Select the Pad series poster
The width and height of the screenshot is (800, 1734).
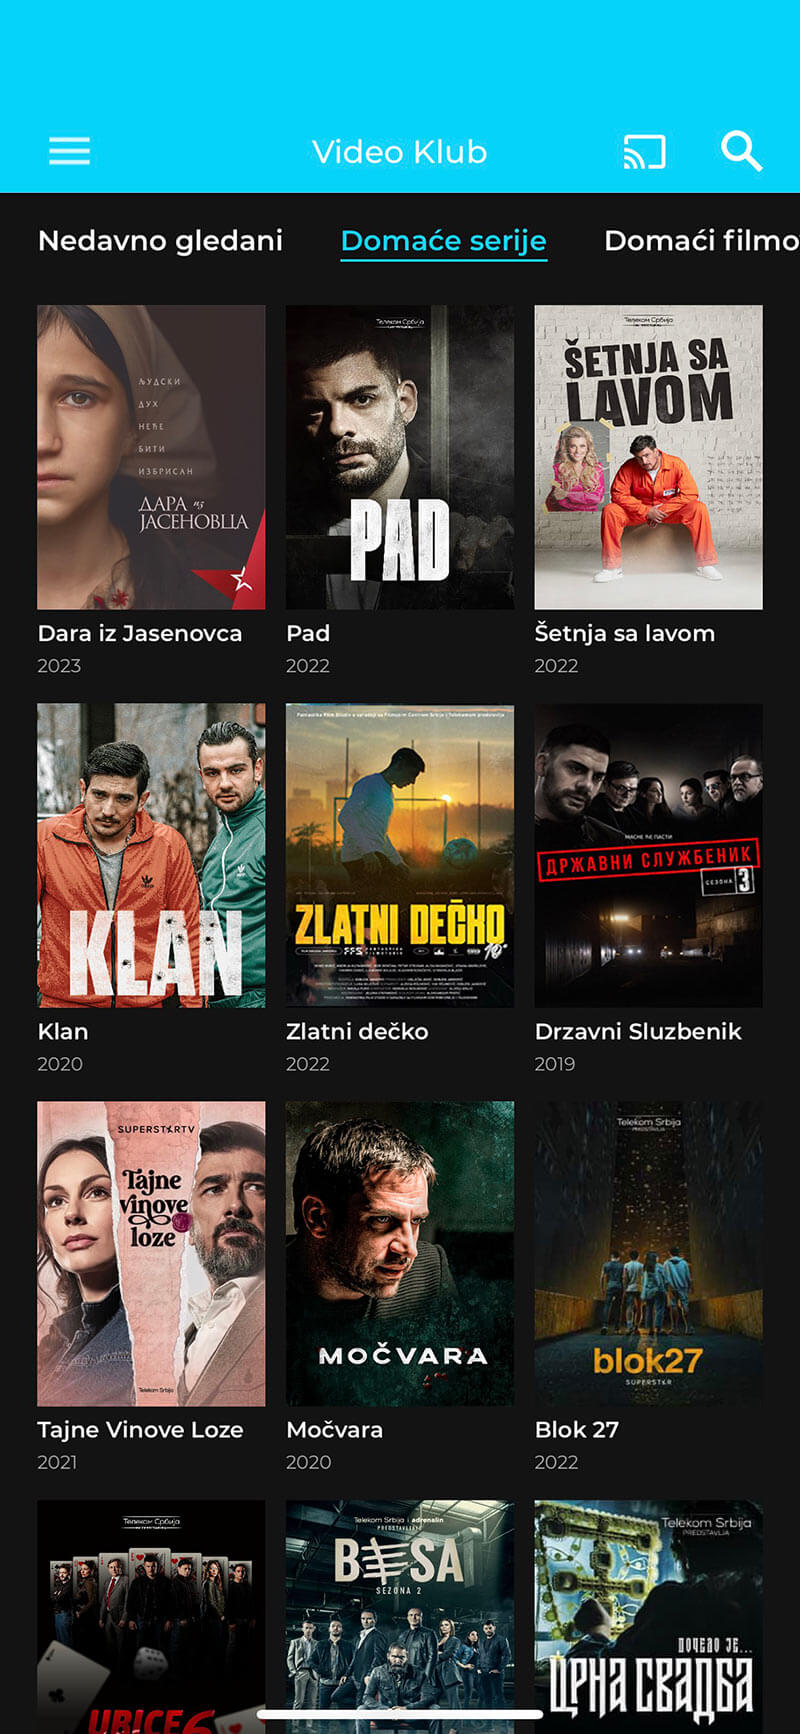(x=400, y=457)
